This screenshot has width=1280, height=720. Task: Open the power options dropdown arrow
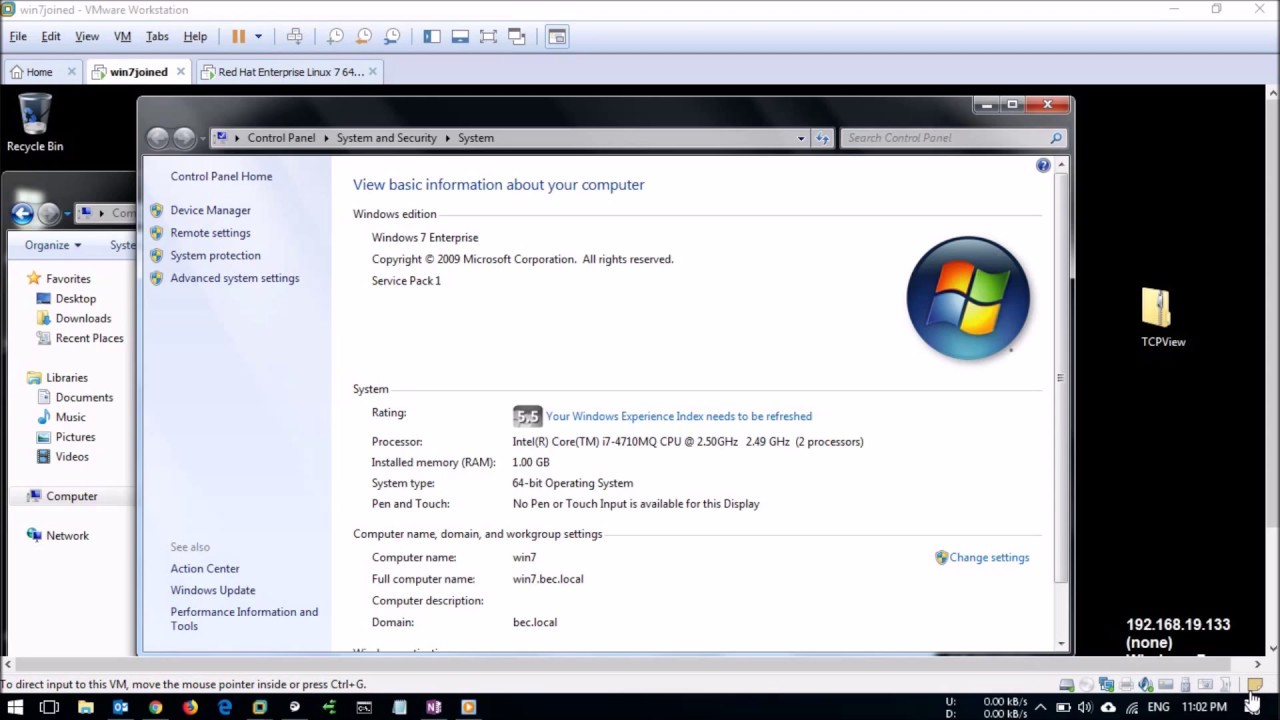[x=258, y=36]
